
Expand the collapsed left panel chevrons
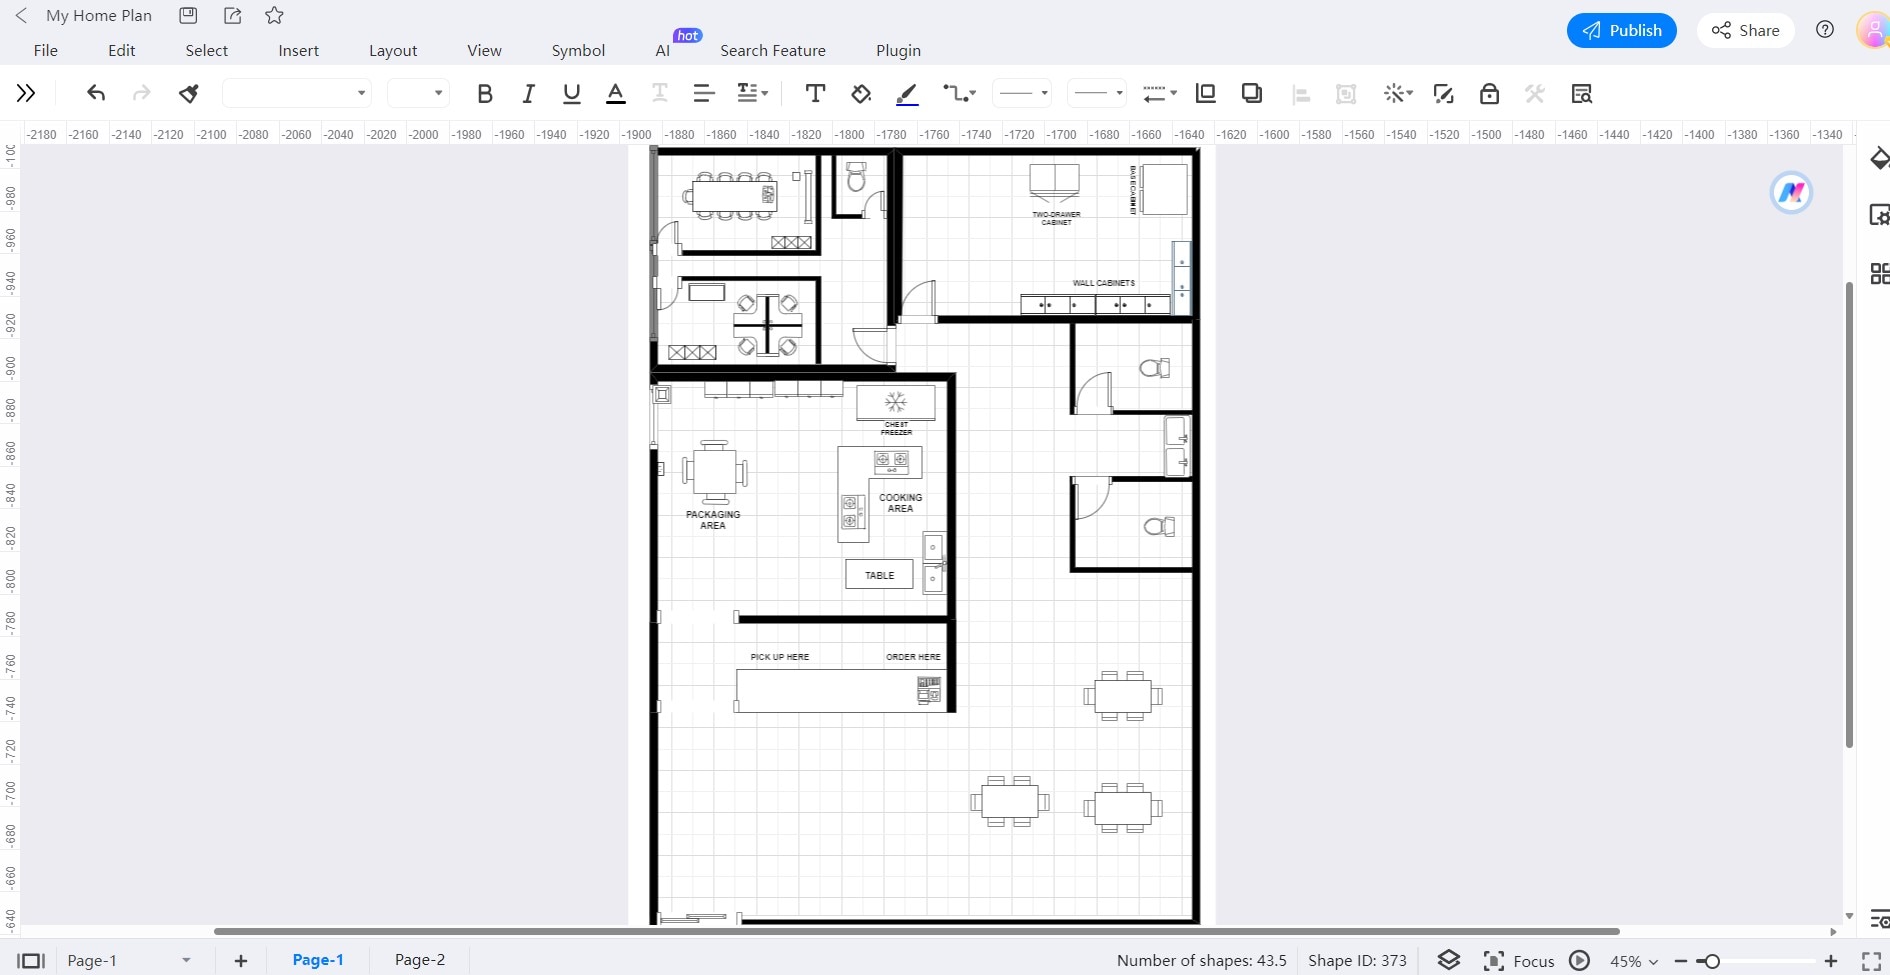26,93
